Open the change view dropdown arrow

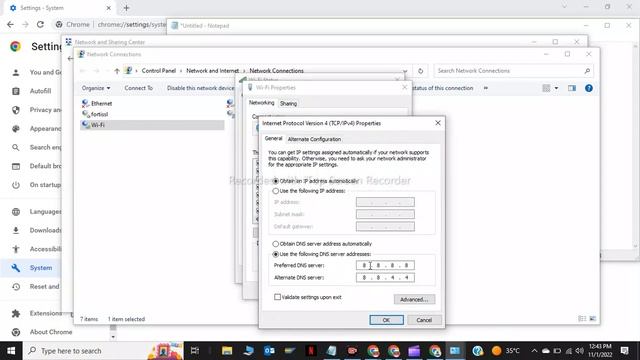(x=556, y=88)
